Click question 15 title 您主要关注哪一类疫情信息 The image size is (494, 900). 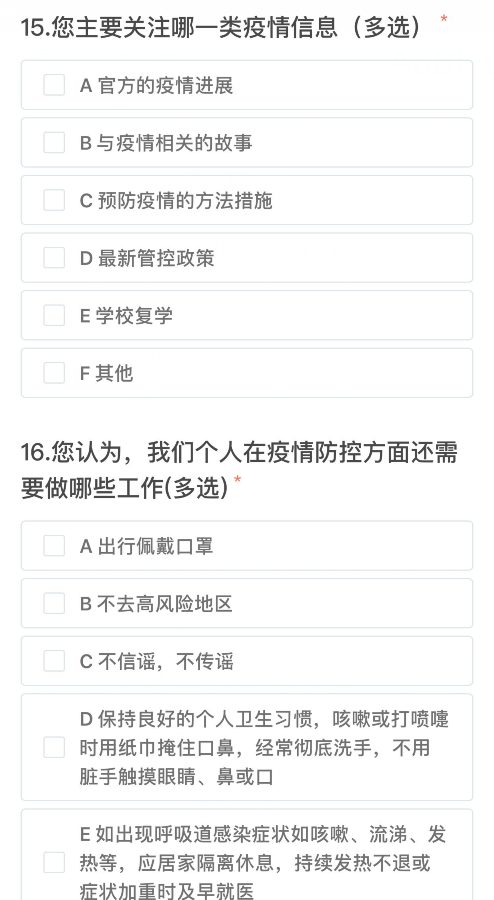(x=194, y=27)
